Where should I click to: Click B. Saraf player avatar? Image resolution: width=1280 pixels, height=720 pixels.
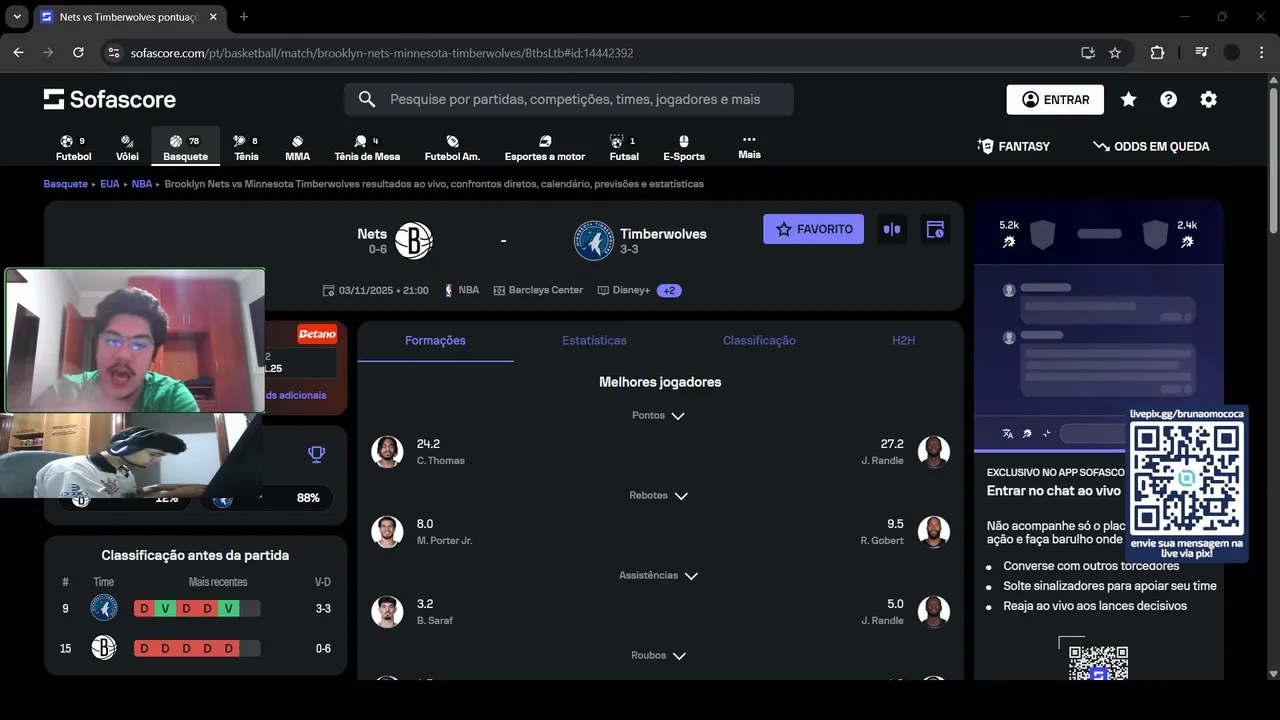click(387, 612)
